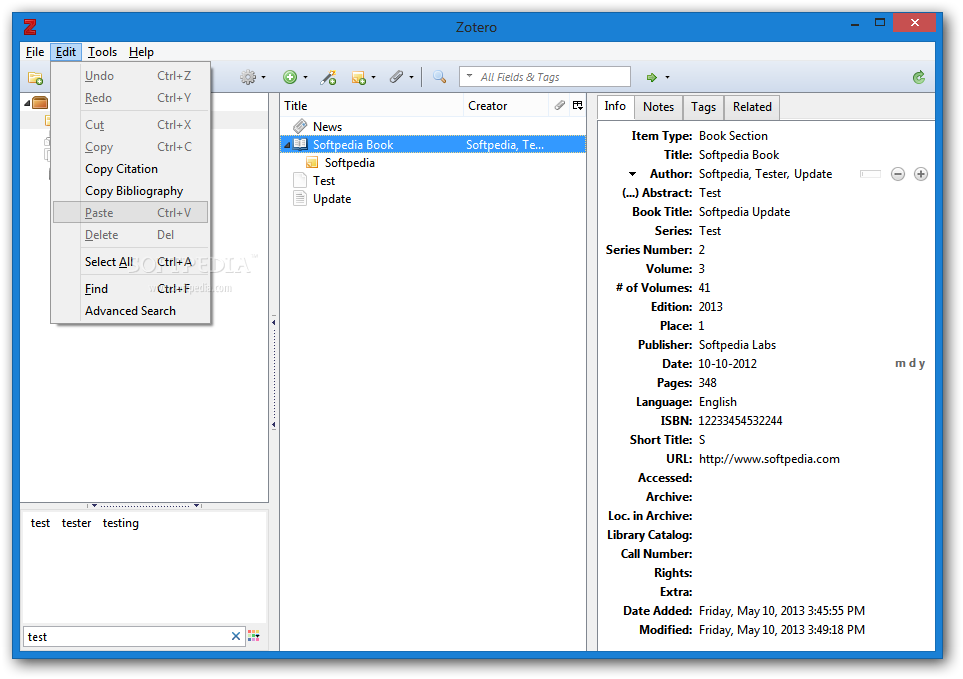Image resolution: width=963 pixels, height=679 pixels.
Task: Open the Help menu
Action: [141, 52]
